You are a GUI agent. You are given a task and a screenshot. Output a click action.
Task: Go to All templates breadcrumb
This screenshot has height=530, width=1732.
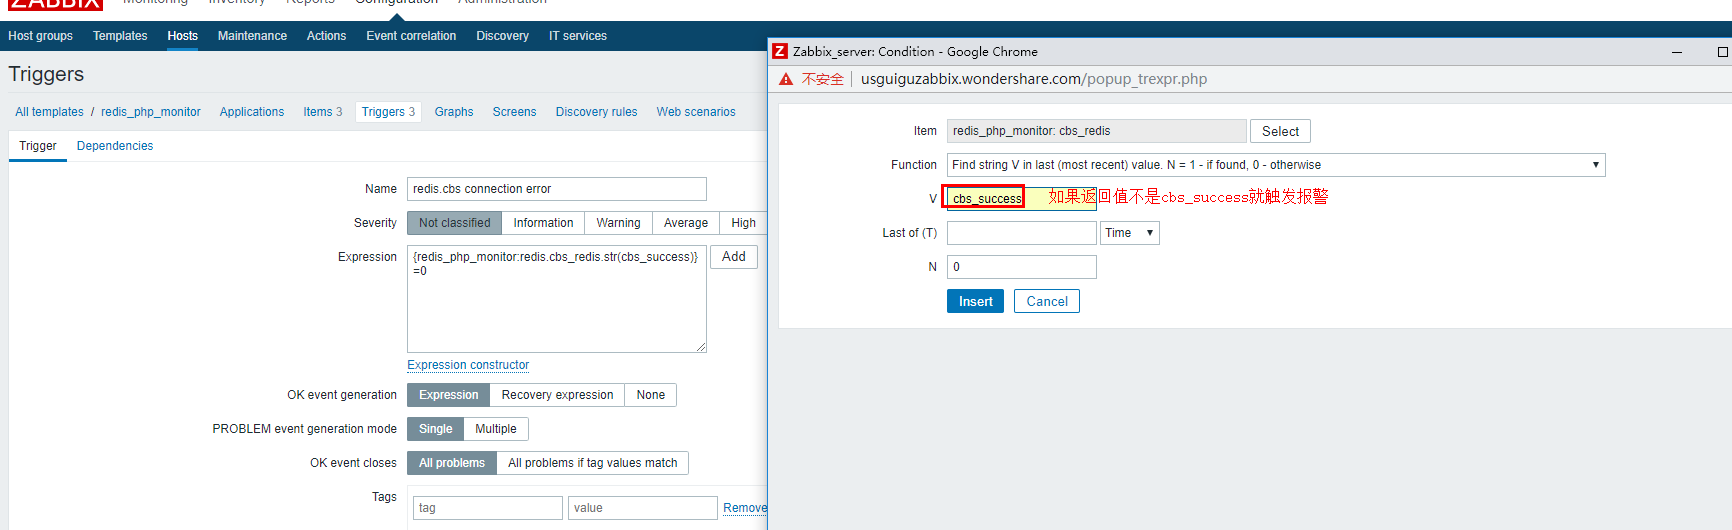(49, 112)
